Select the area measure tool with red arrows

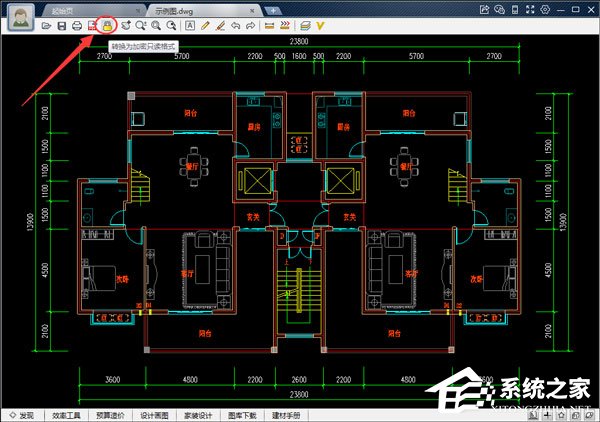[x=285, y=26]
